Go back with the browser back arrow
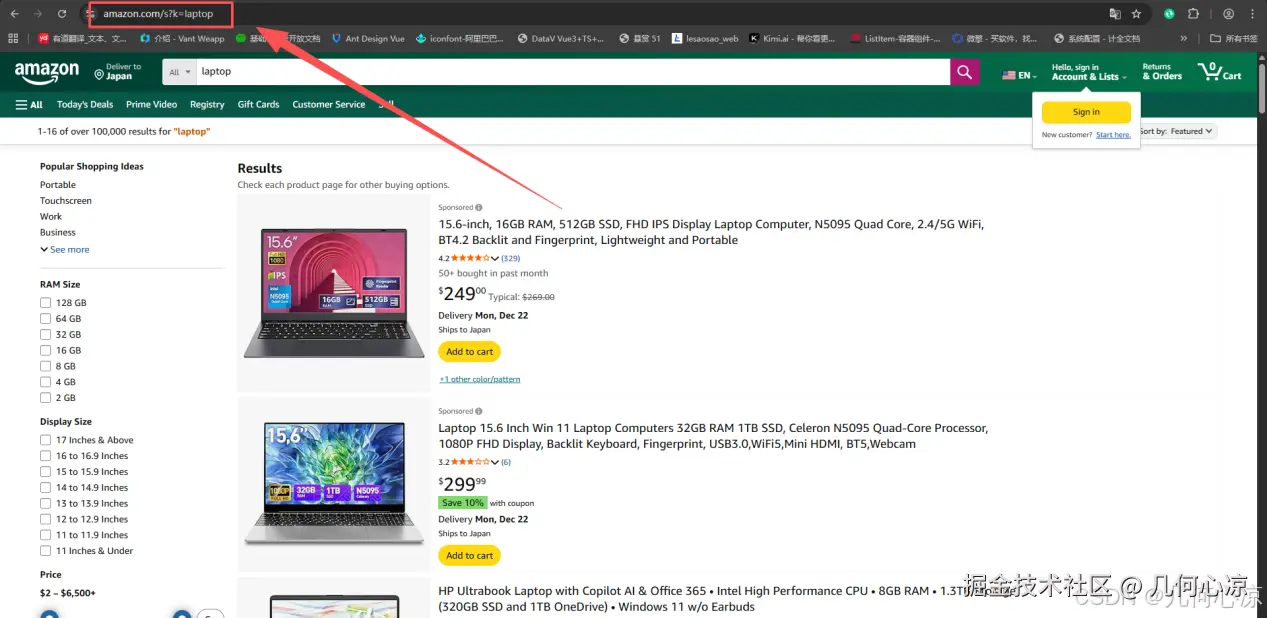The width and height of the screenshot is (1267, 618). click(14, 14)
